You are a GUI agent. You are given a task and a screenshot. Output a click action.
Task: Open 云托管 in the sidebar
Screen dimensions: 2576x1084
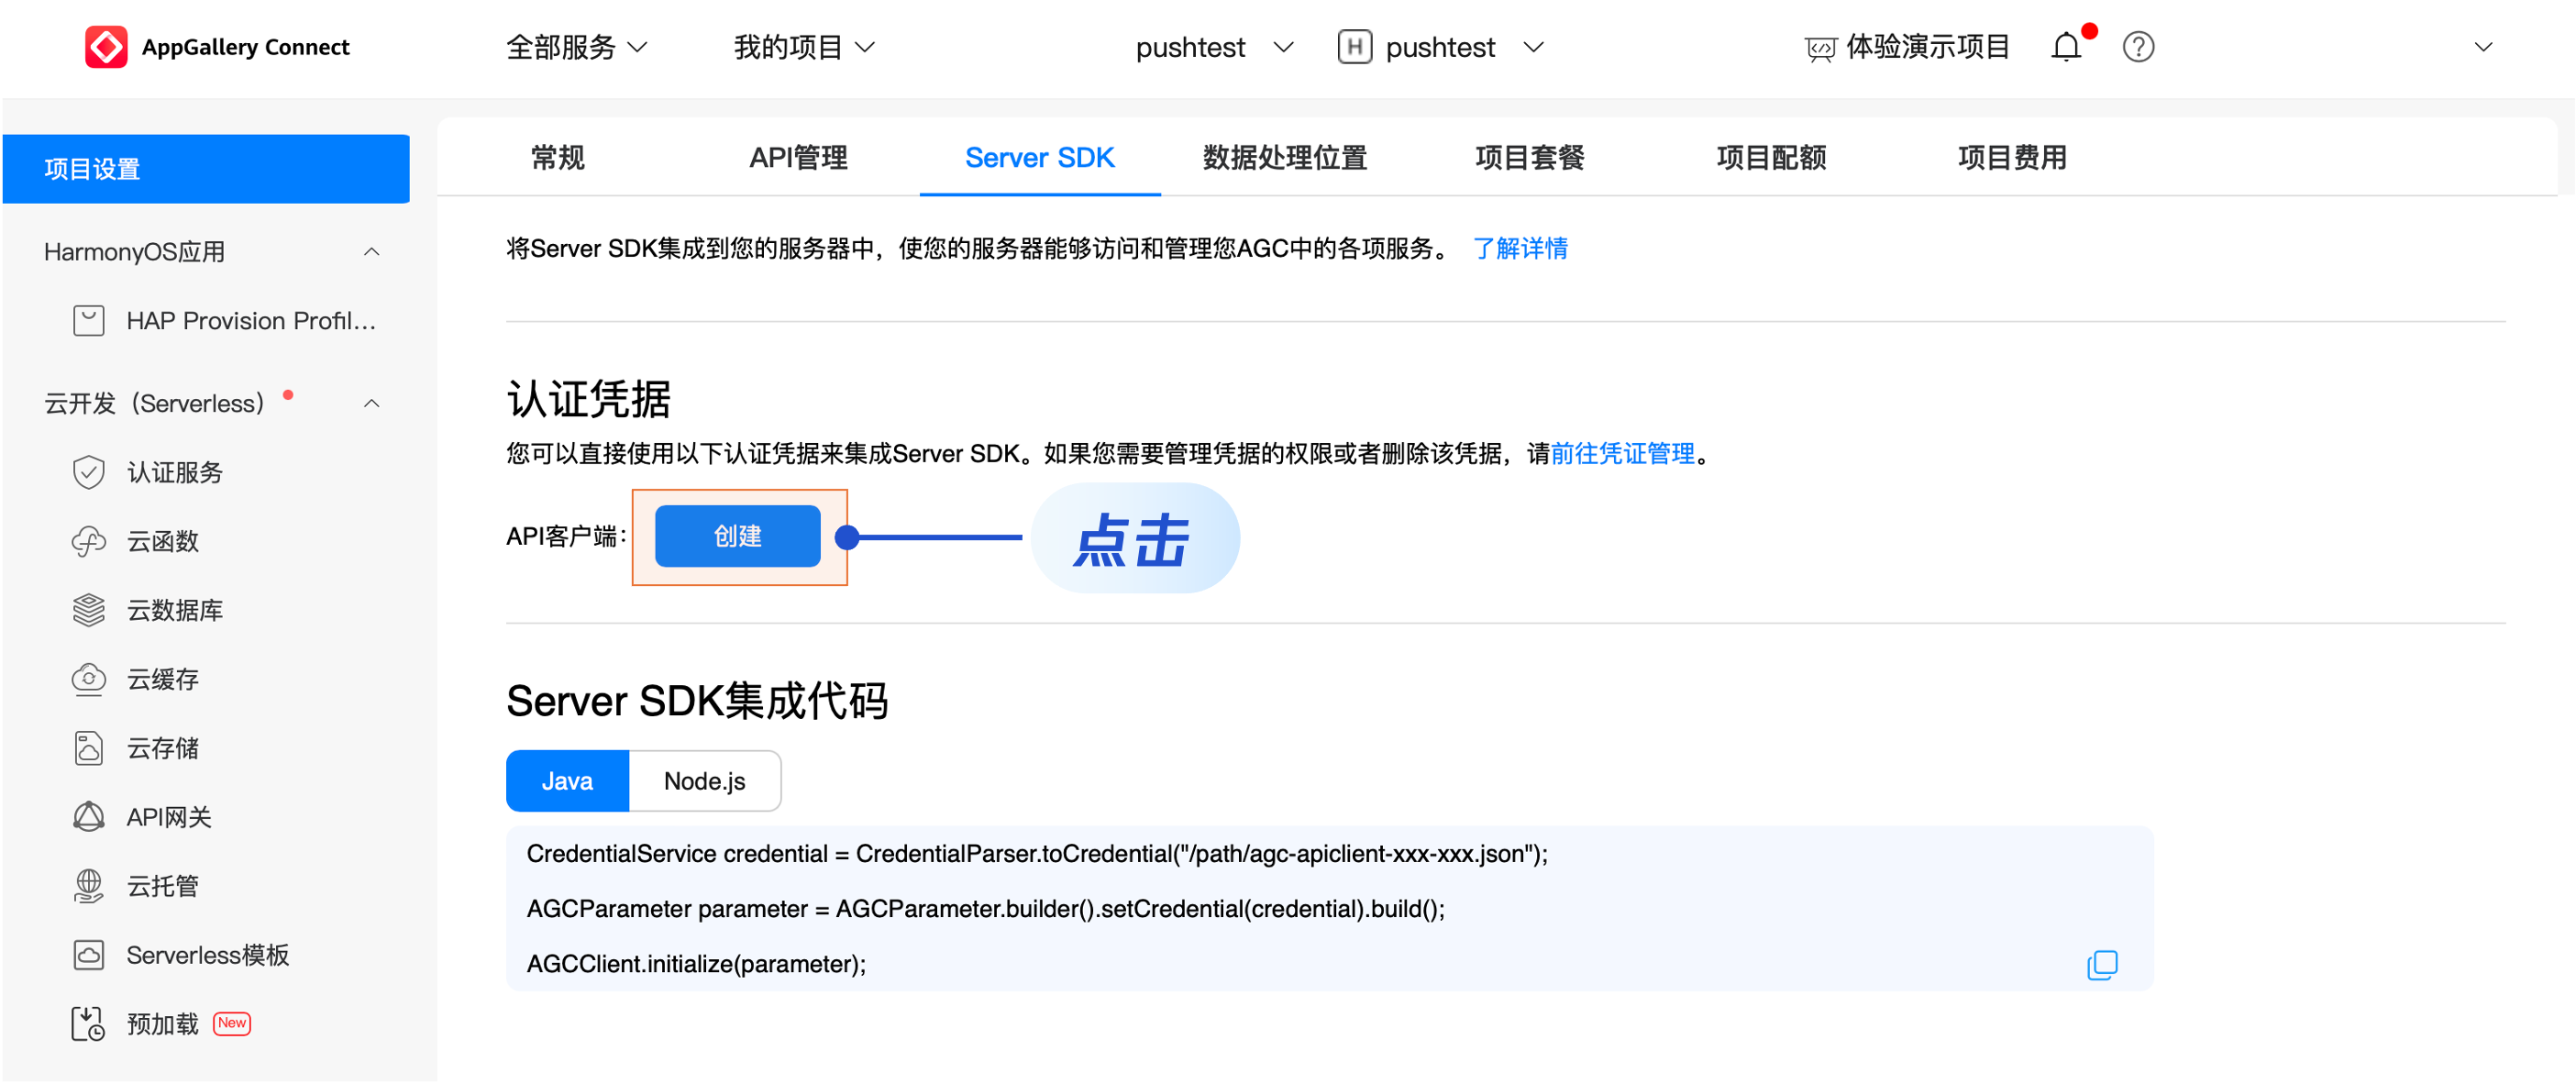coord(162,886)
